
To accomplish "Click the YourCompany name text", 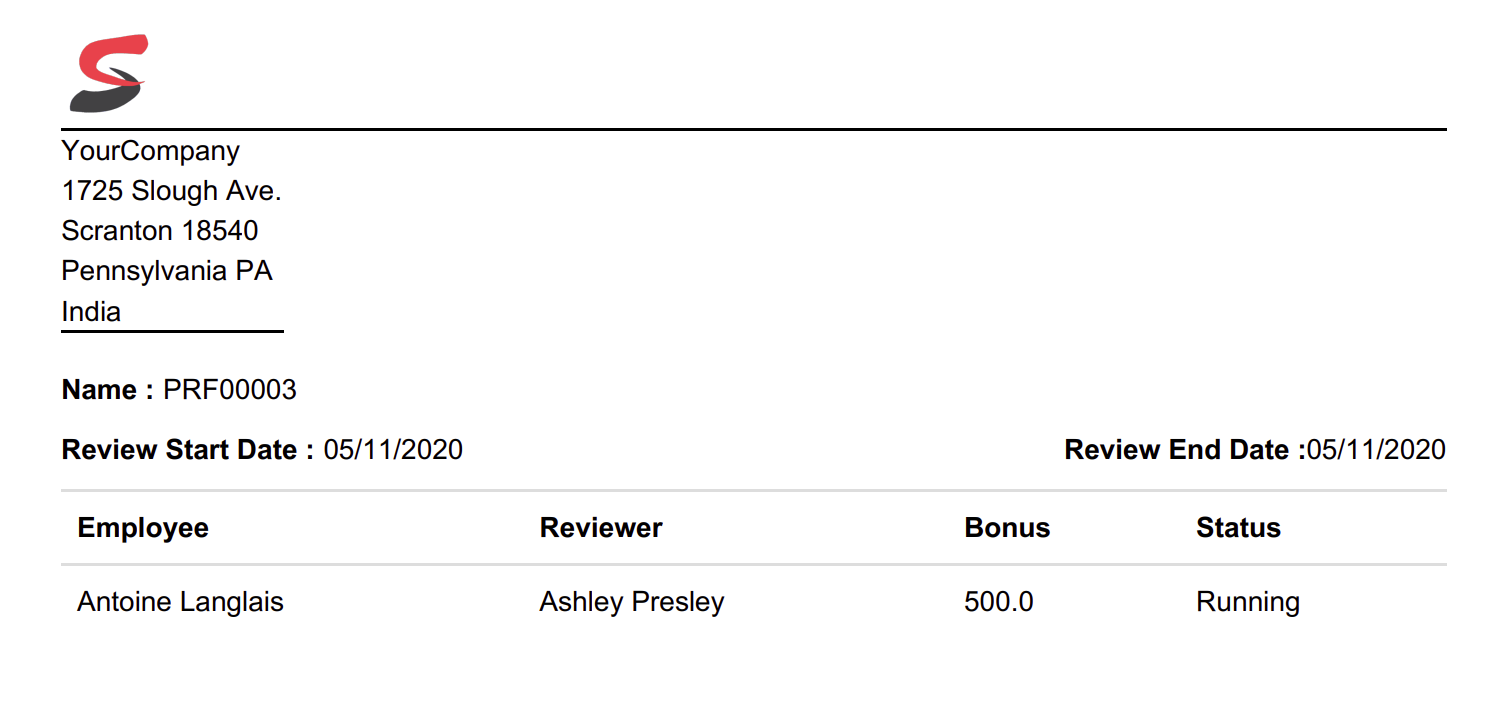I will (x=151, y=151).
